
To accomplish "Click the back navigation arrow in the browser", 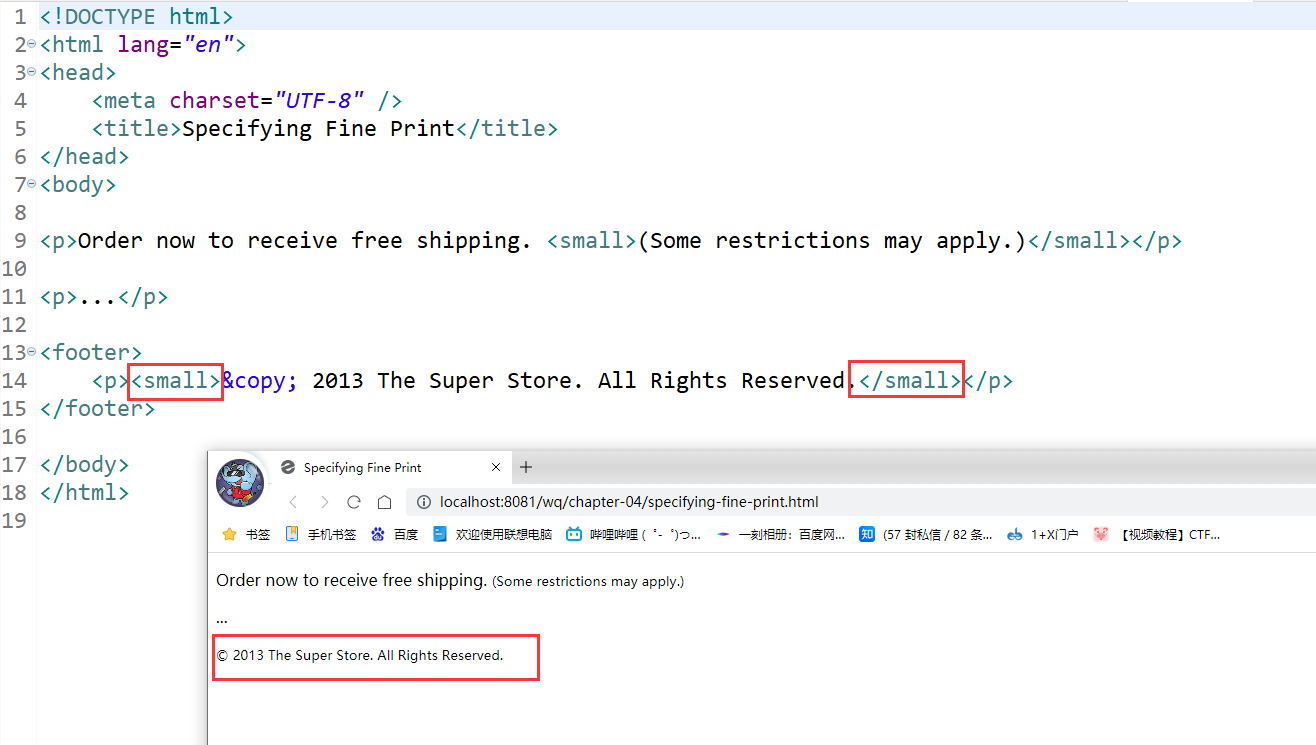I will 292,502.
